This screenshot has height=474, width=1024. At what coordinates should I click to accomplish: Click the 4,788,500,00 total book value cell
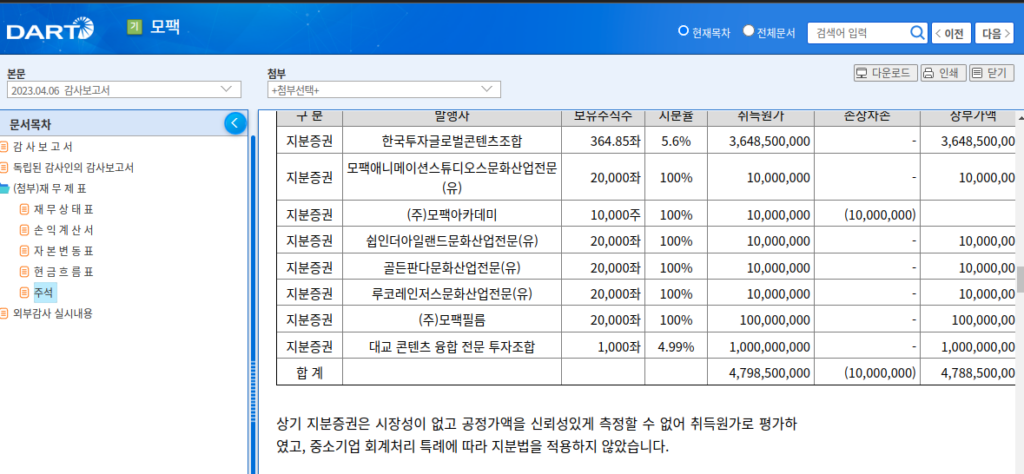(x=968, y=372)
